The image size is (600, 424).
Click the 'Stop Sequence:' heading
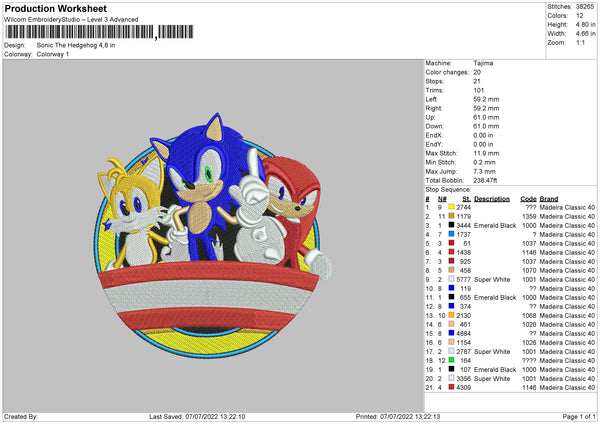[448, 189]
